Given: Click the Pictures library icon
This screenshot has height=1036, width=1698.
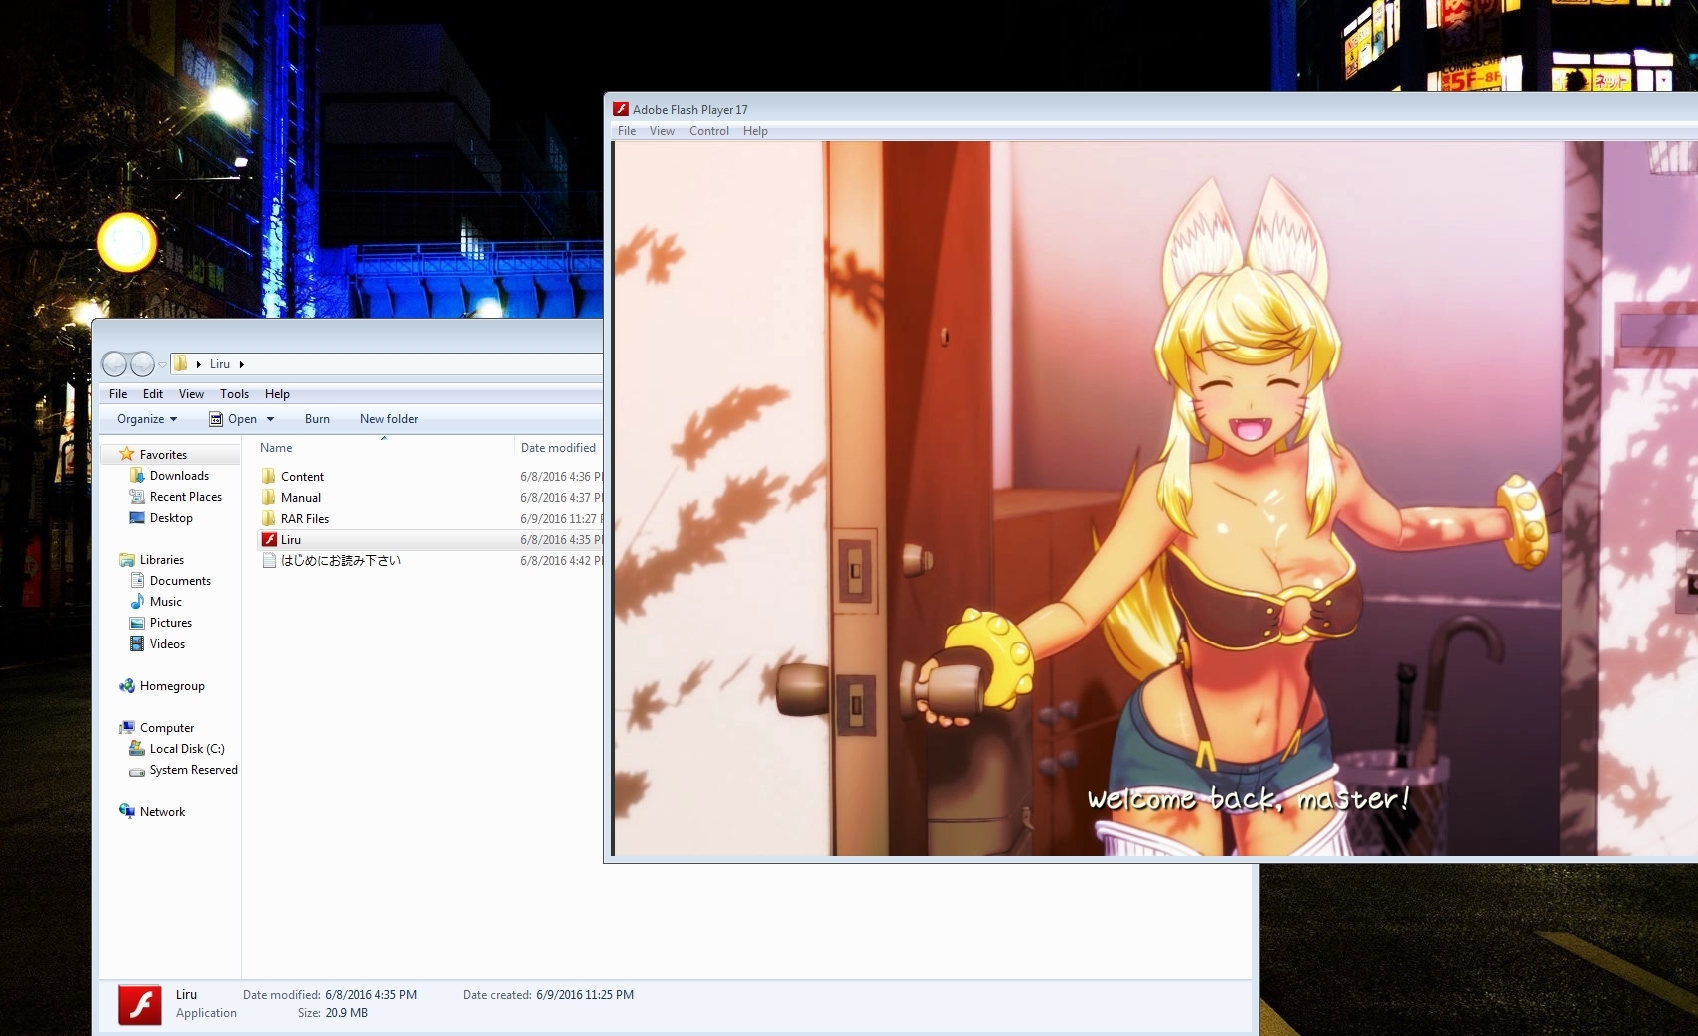Looking at the screenshot, I should [x=137, y=623].
